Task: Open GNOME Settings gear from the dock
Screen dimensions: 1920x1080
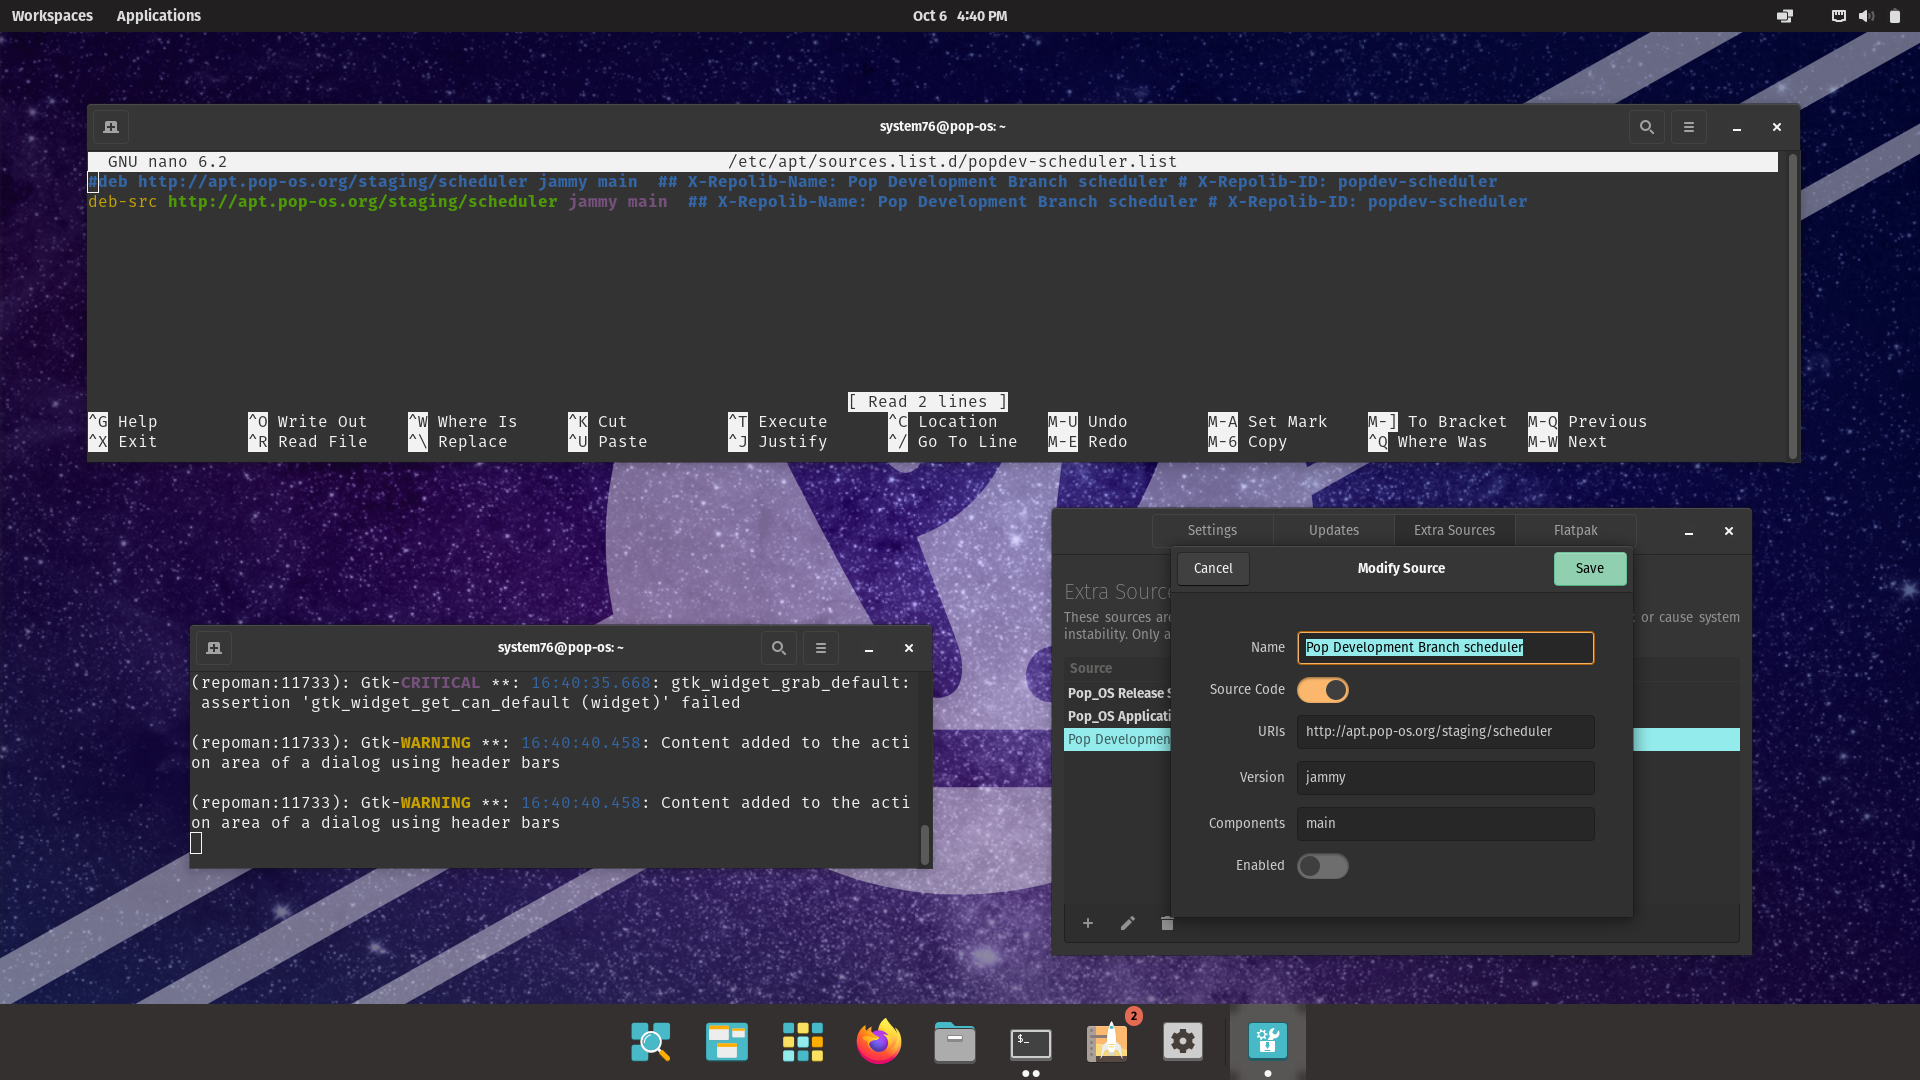Action: [1183, 1041]
